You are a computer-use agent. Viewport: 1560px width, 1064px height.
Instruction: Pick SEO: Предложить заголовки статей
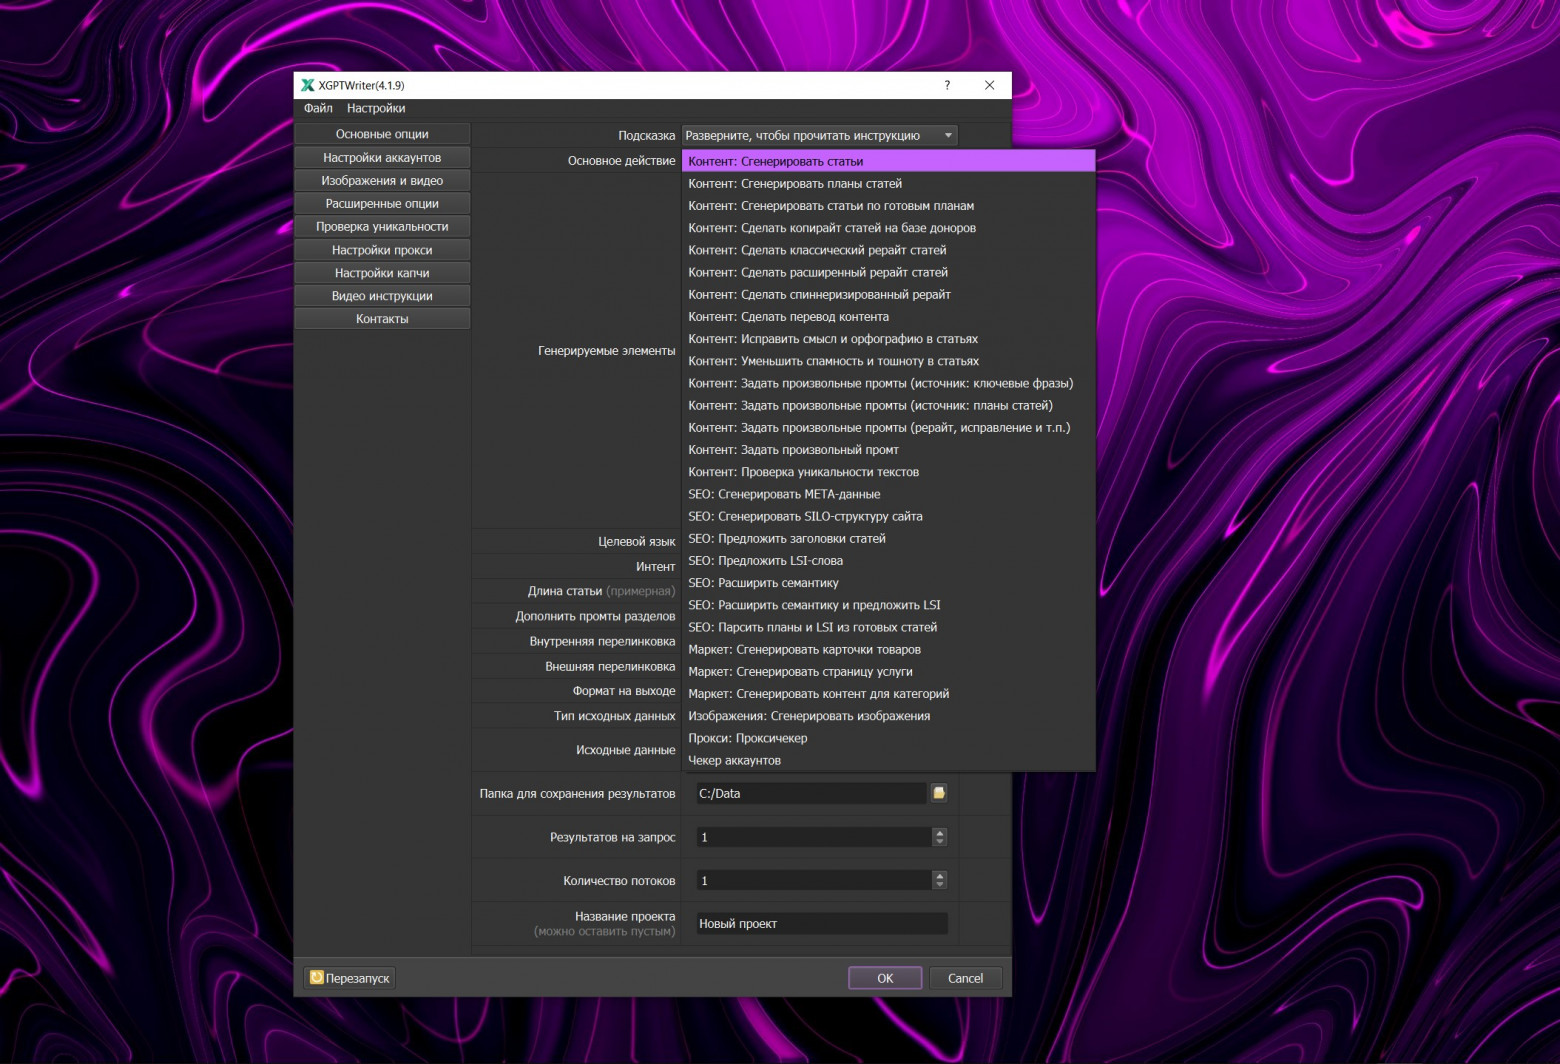click(x=888, y=538)
